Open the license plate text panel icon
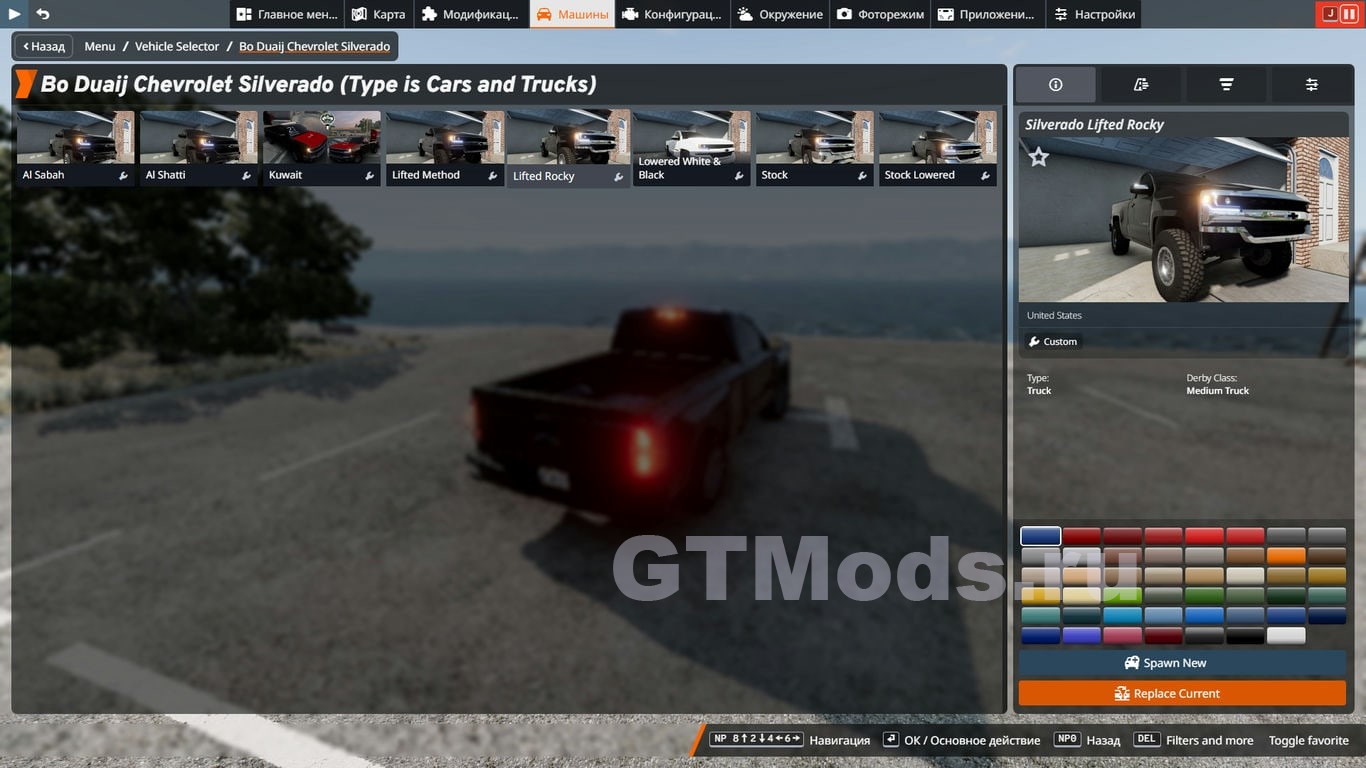The height and width of the screenshot is (768, 1366). point(1141,85)
